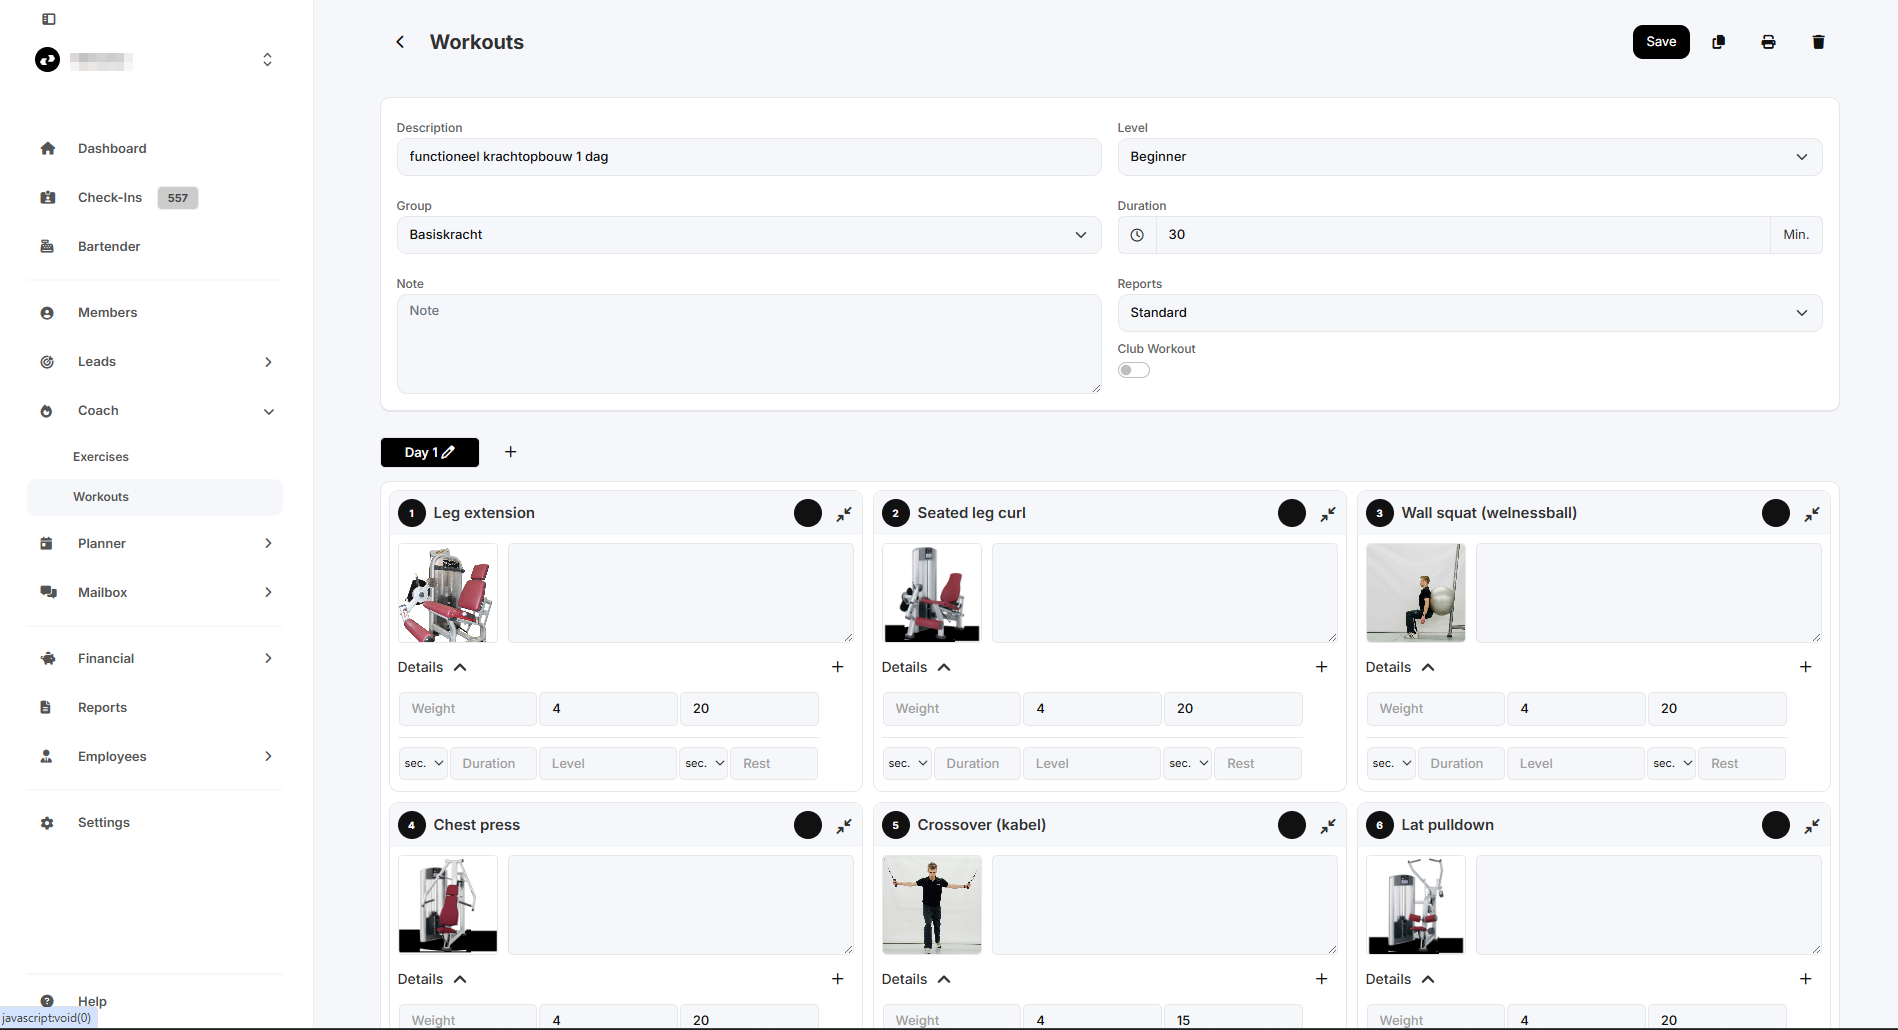The height and width of the screenshot is (1030, 1898).
Task: Collapse the Chest press card
Action: [x=844, y=826]
